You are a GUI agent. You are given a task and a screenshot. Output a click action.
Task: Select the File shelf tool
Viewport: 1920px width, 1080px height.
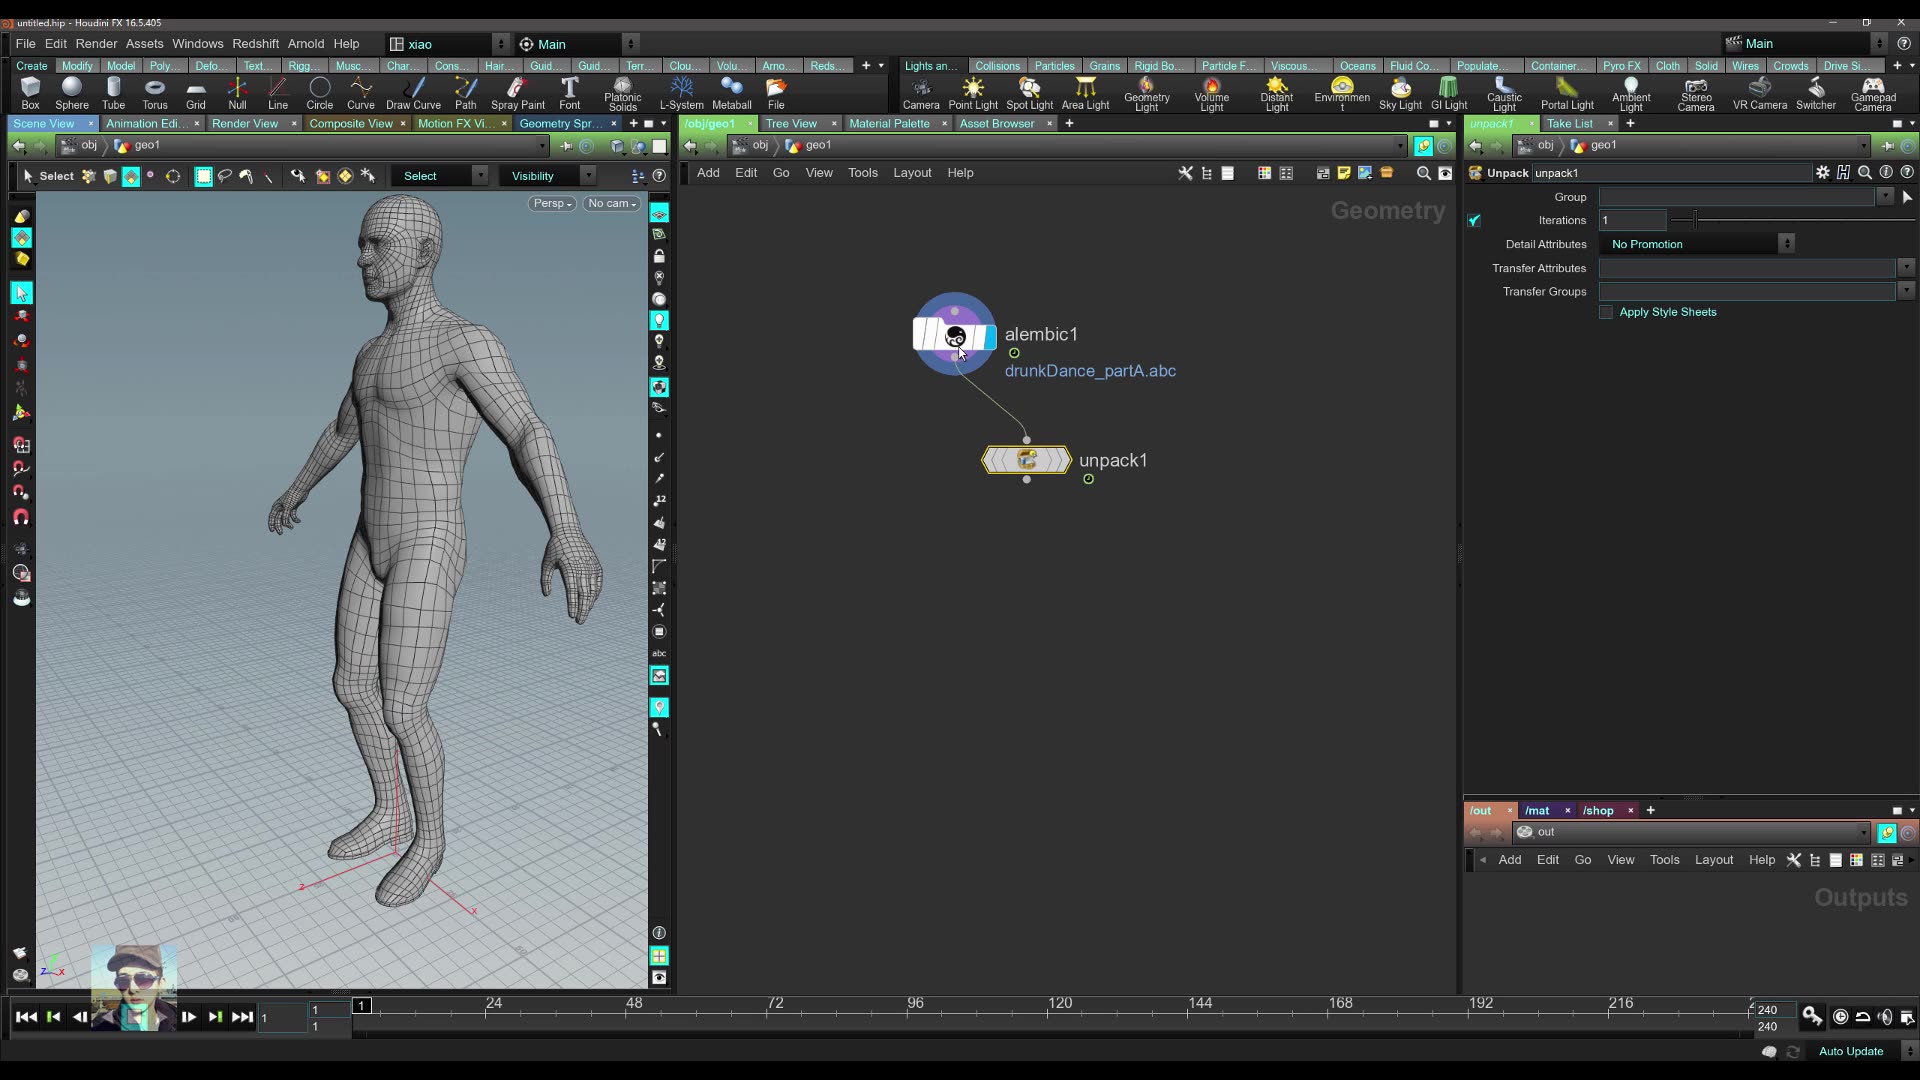click(776, 93)
